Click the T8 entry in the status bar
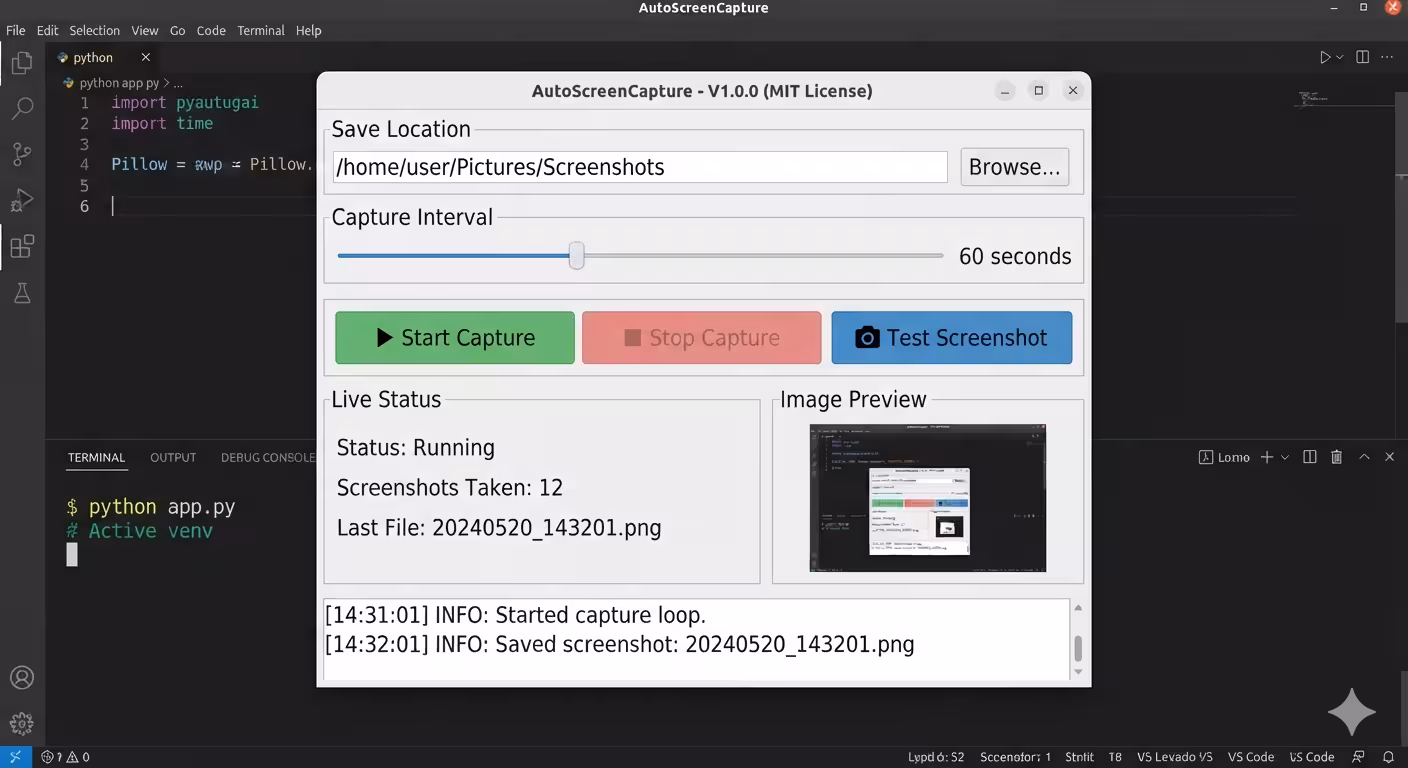The width and height of the screenshot is (1408, 768). [1115, 757]
